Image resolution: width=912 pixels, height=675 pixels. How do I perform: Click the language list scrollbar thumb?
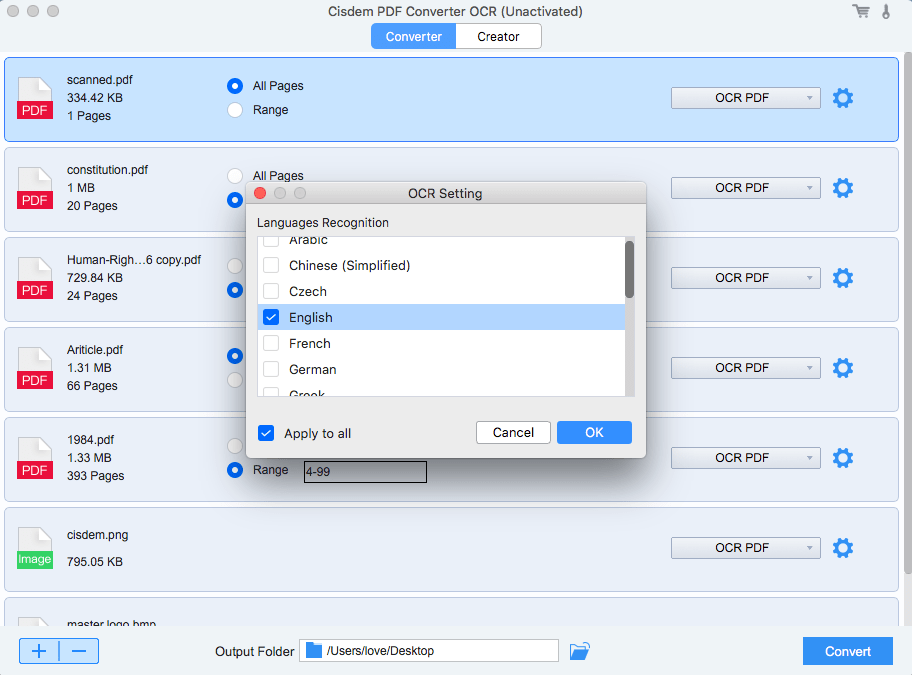629,269
